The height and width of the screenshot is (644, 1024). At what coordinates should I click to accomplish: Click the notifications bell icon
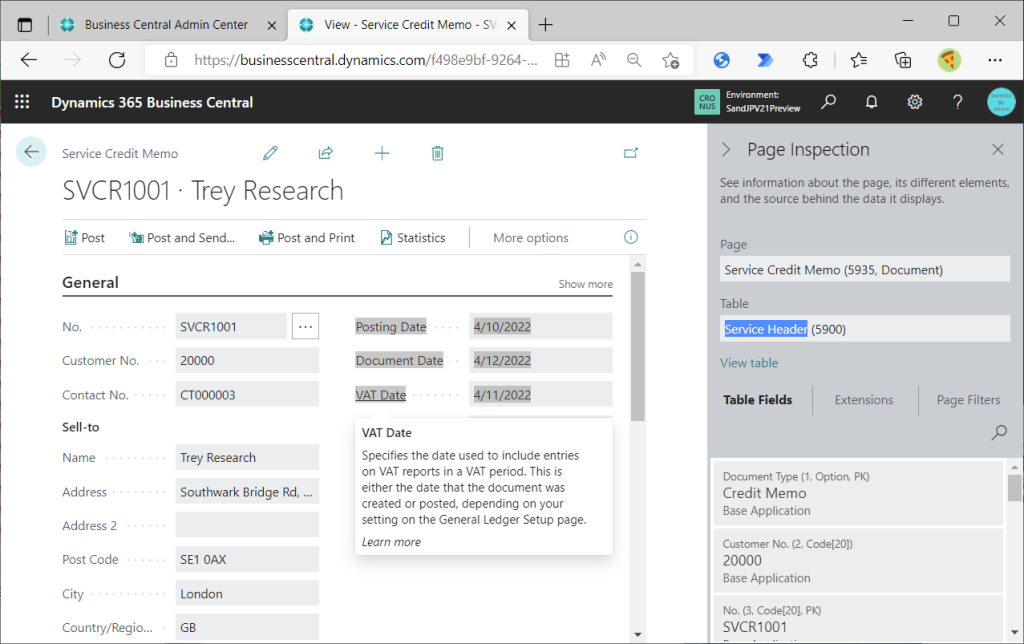pyautogui.click(x=871, y=102)
